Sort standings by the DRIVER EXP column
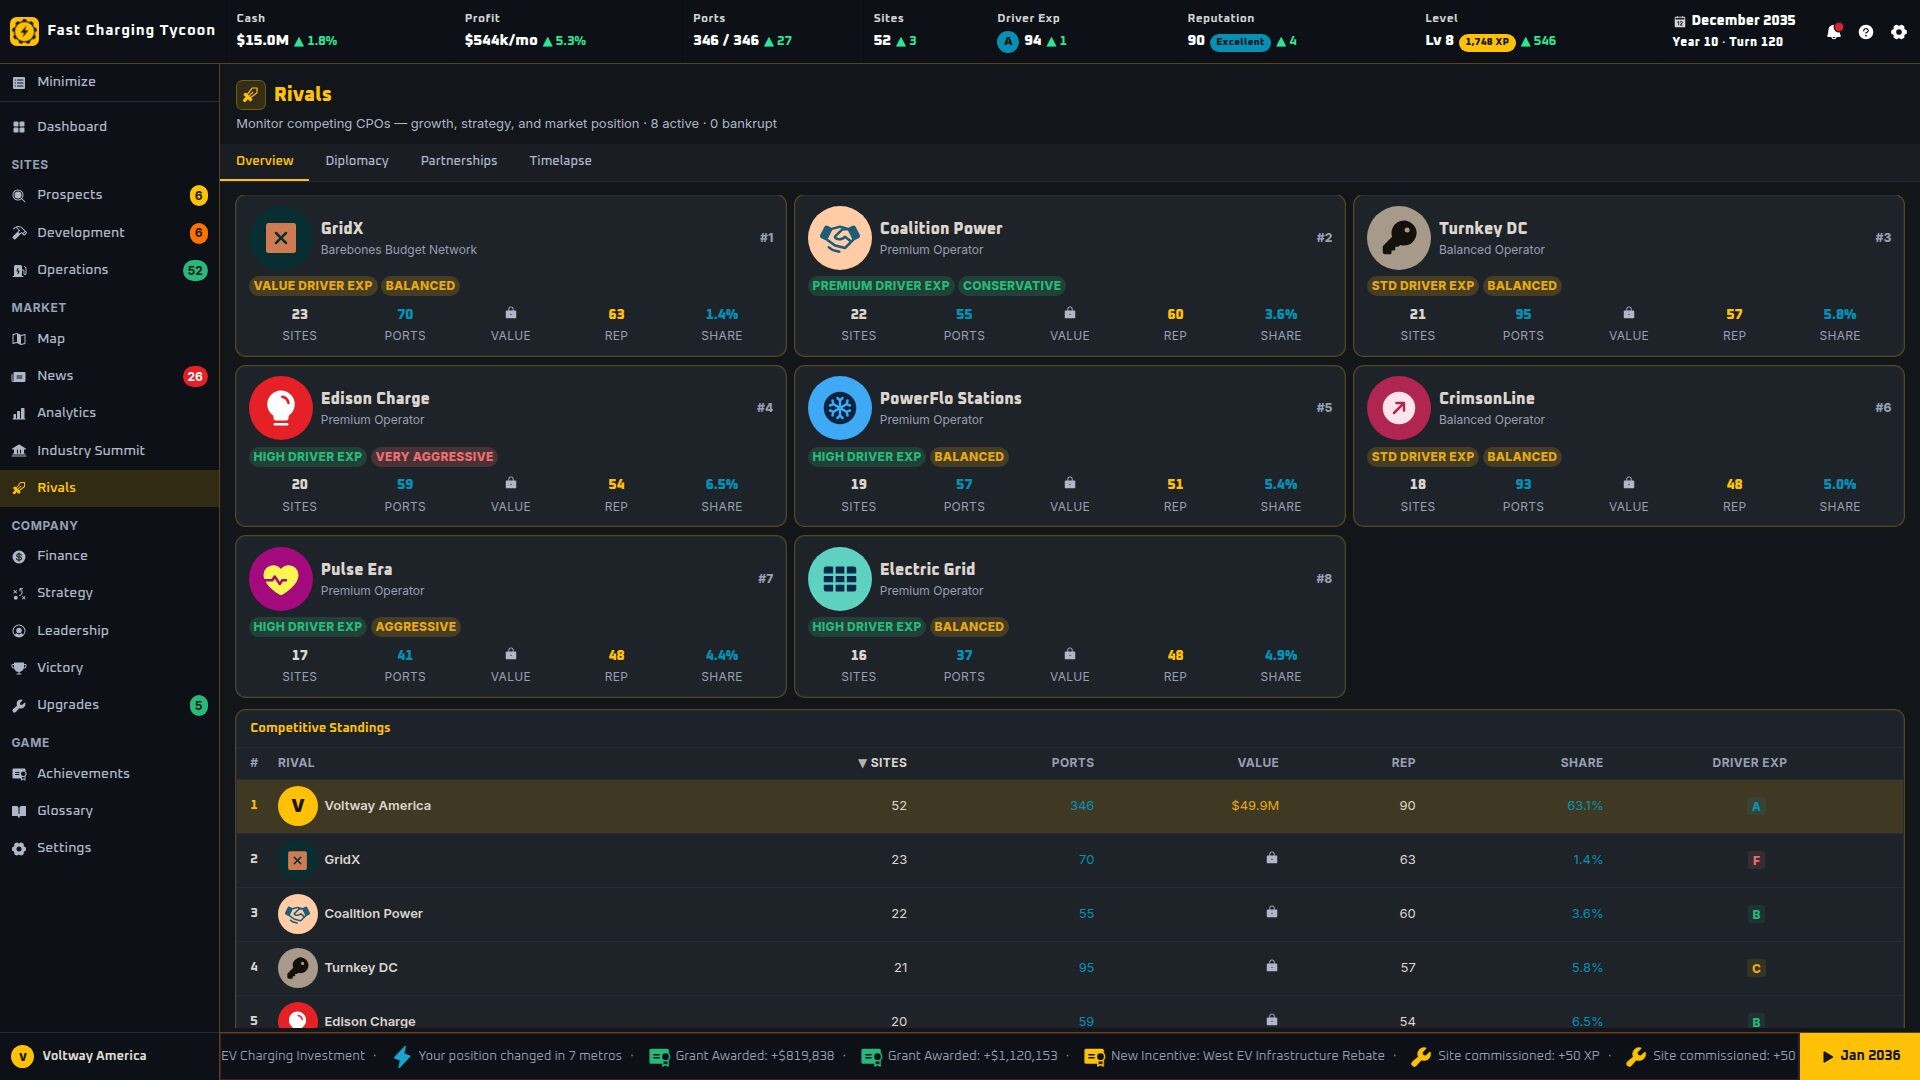This screenshot has height=1080, width=1920. coord(1749,763)
